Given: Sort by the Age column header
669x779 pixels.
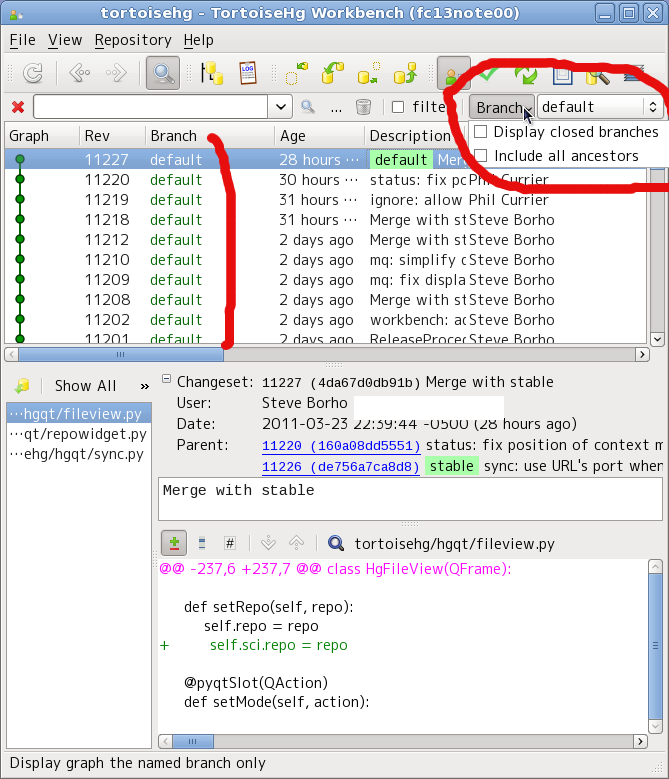Looking at the screenshot, I should pyautogui.click(x=319, y=136).
